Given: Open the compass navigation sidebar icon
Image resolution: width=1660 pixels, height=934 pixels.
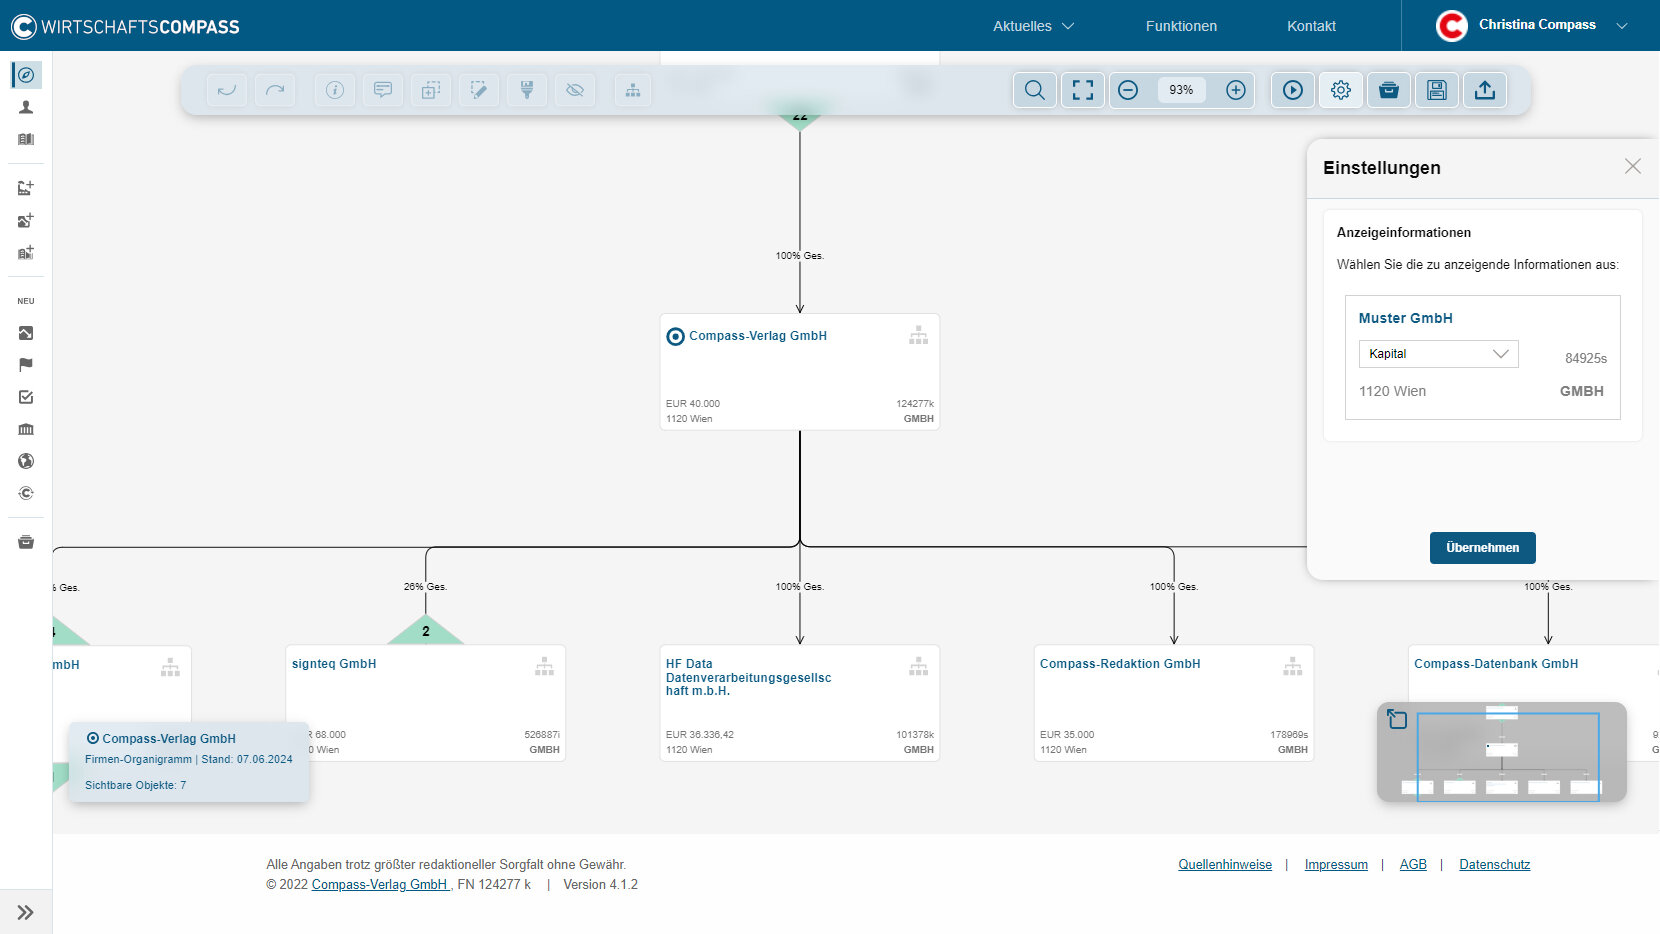Looking at the screenshot, I should point(26,75).
